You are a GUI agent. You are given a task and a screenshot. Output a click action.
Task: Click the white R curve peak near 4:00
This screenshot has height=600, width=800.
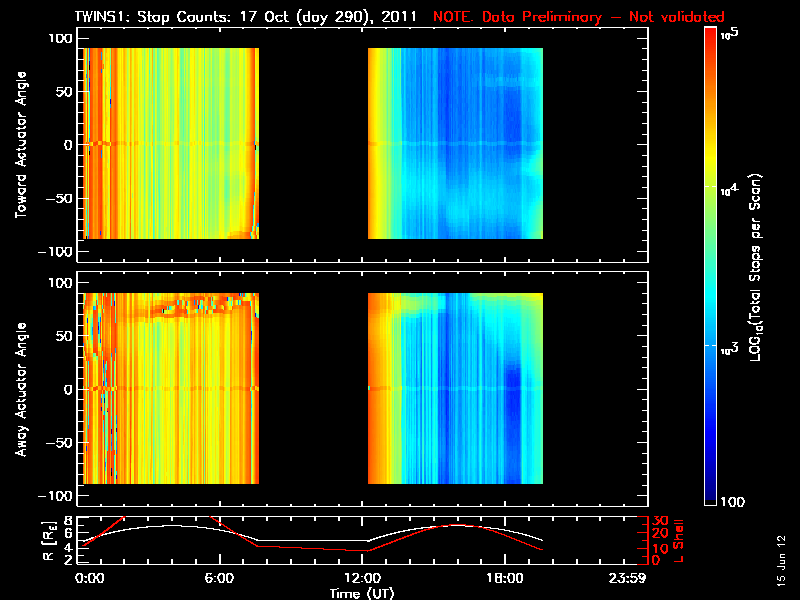(x=172, y=526)
